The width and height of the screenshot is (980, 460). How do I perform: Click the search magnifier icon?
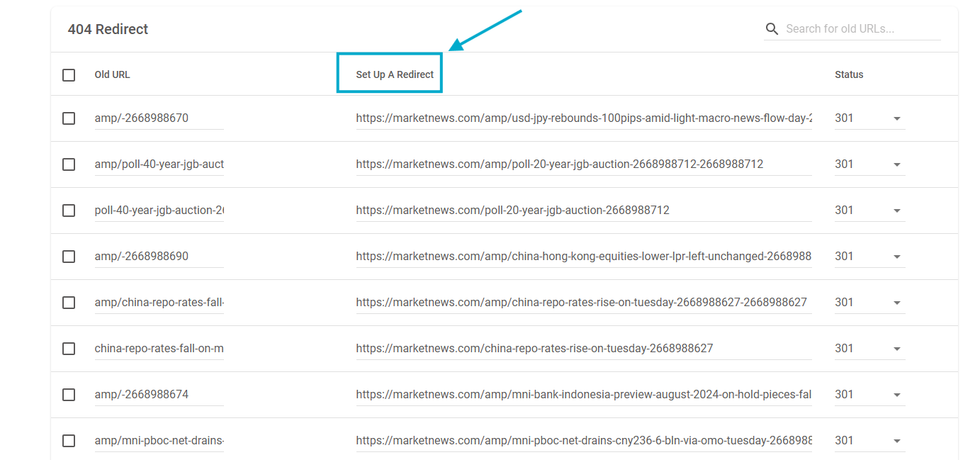pyautogui.click(x=771, y=29)
